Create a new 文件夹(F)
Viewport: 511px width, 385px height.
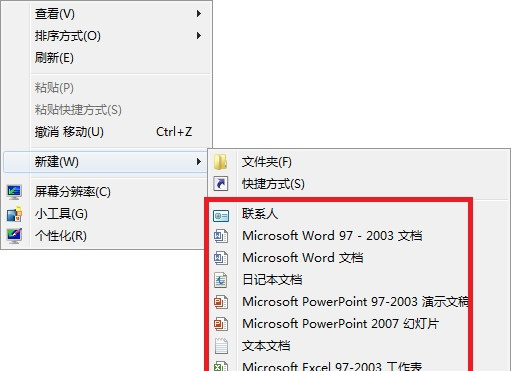pyautogui.click(x=359, y=162)
